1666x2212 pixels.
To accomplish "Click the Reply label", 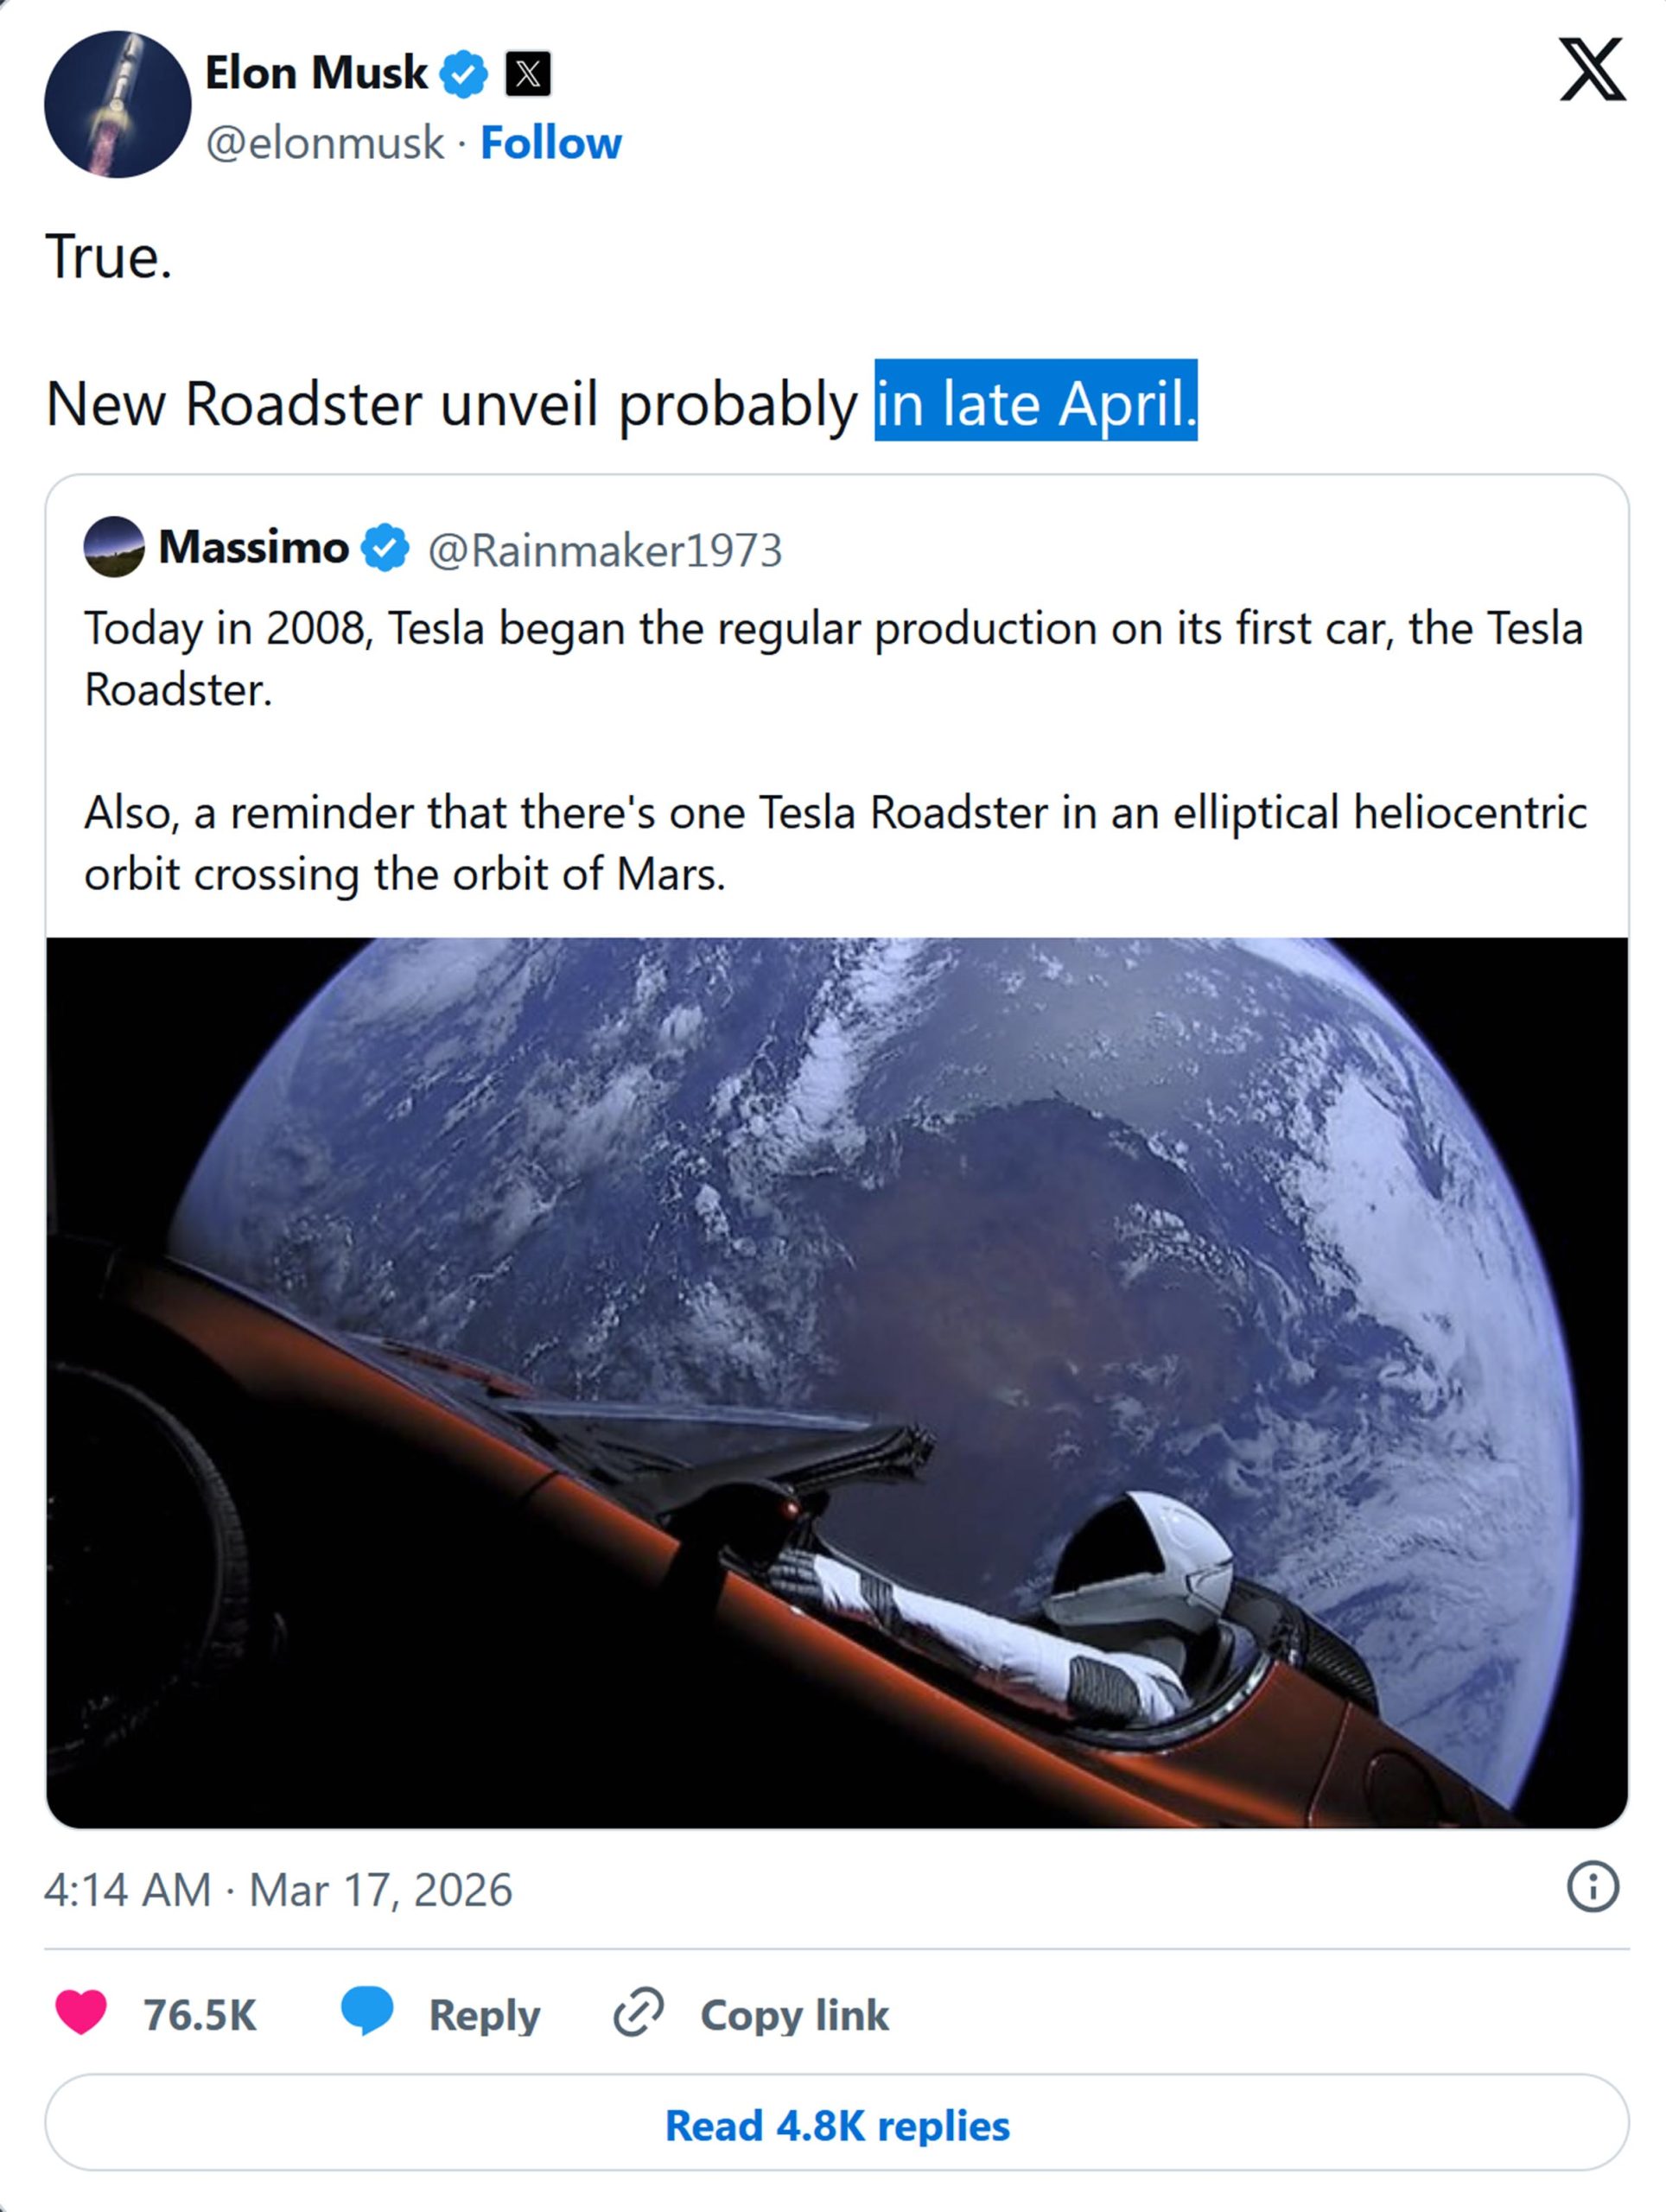I will pos(484,2015).
